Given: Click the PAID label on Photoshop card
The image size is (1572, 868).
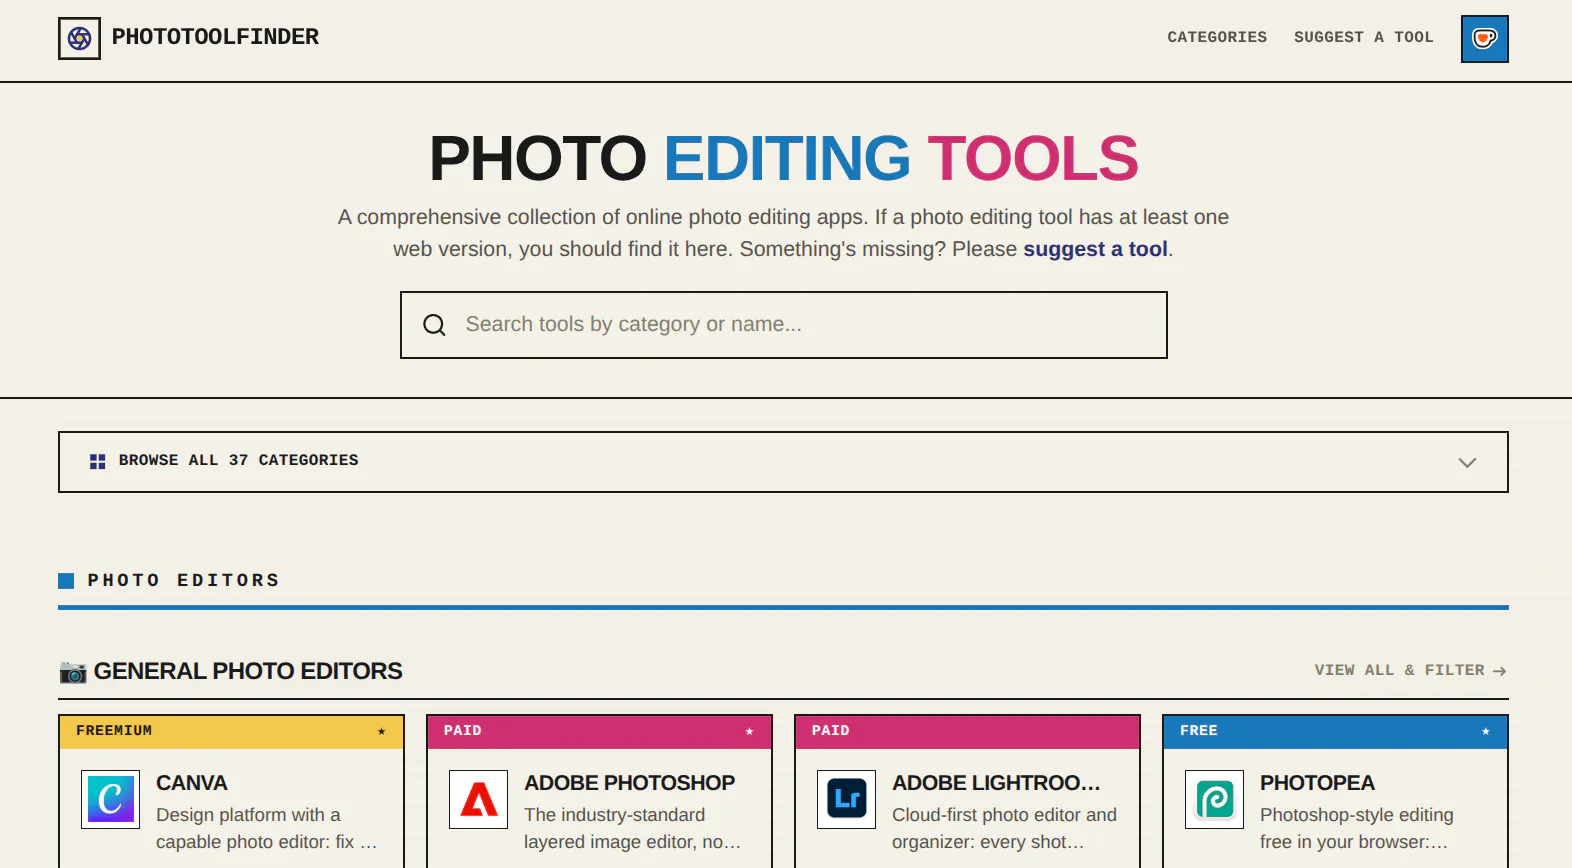Looking at the screenshot, I should (x=463, y=731).
